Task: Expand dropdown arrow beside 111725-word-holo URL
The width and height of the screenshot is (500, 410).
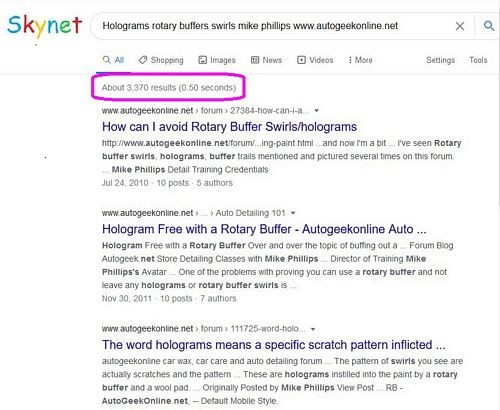Action: (313, 329)
